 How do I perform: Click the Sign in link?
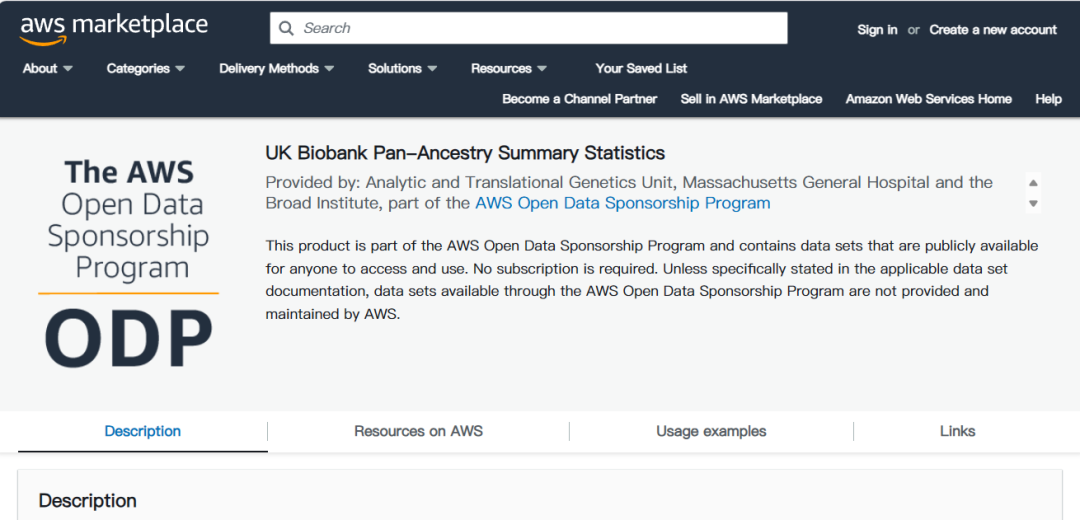(x=877, y=30)
